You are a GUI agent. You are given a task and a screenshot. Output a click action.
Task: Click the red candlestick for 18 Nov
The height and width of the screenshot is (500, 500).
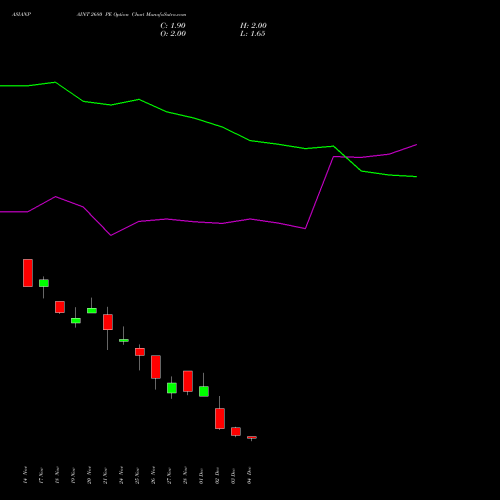click(60, 307)
